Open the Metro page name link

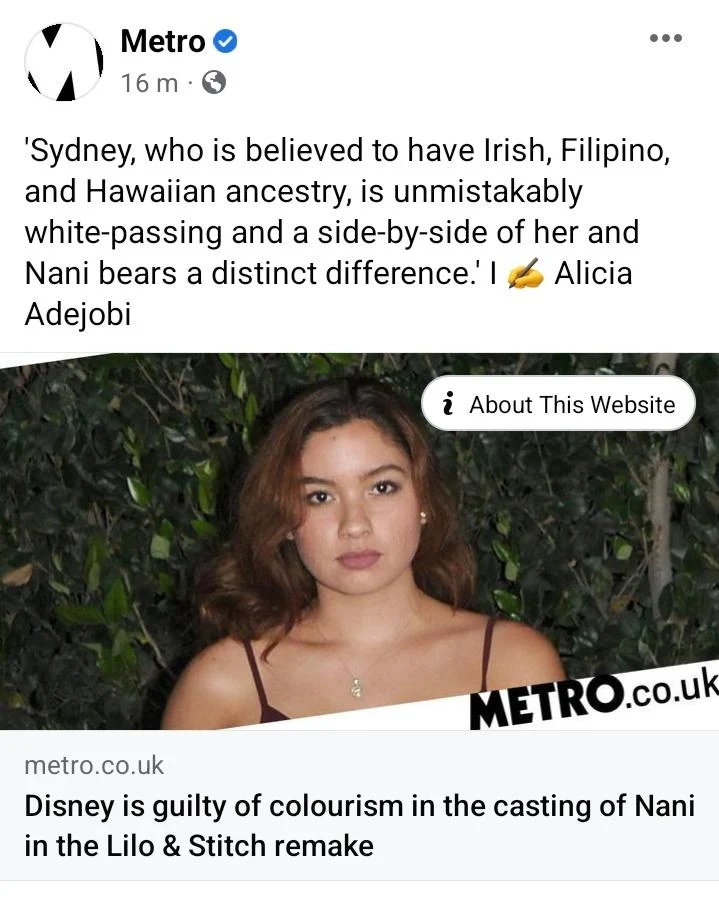coord(162,42)
